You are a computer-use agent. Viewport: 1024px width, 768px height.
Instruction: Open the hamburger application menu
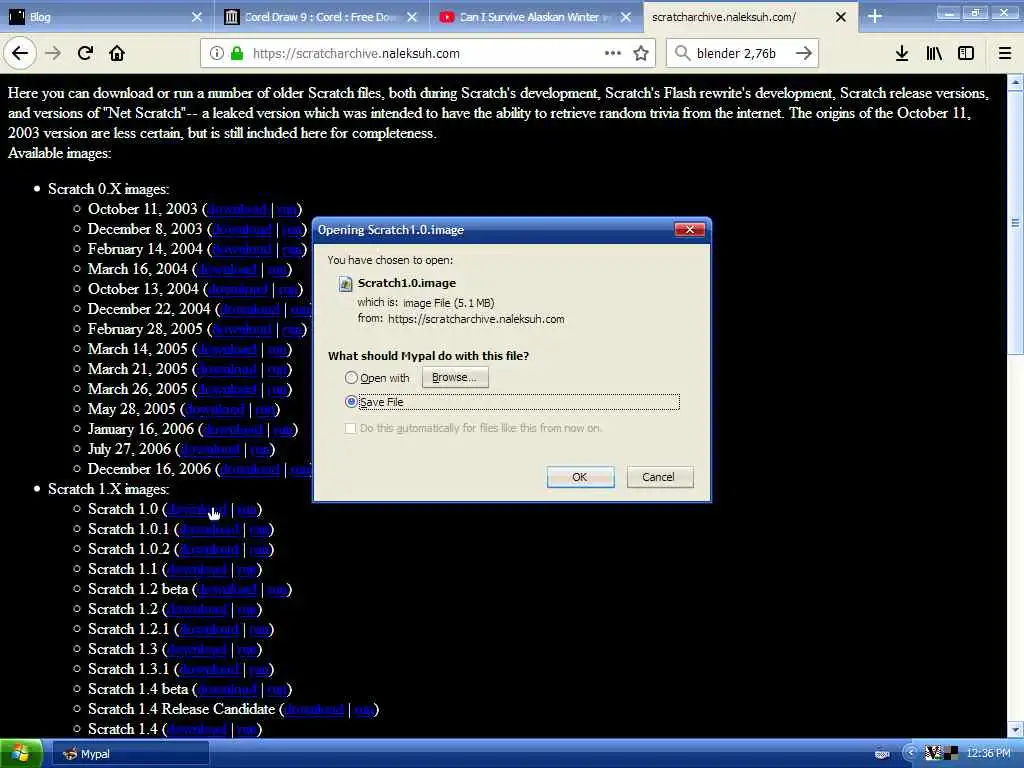coord(1005,53)
